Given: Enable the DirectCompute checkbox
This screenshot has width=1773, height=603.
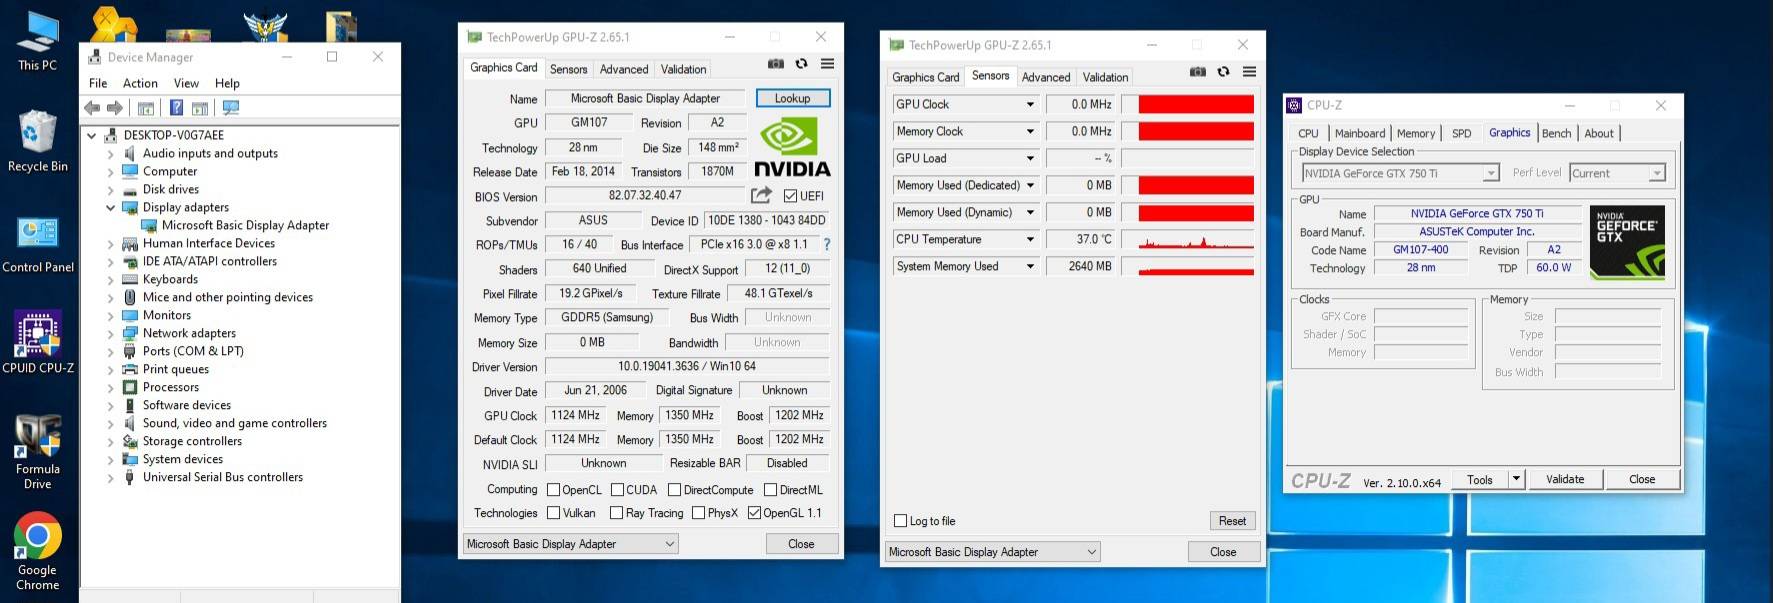Looking at the screenshot, I should point(675,490).
